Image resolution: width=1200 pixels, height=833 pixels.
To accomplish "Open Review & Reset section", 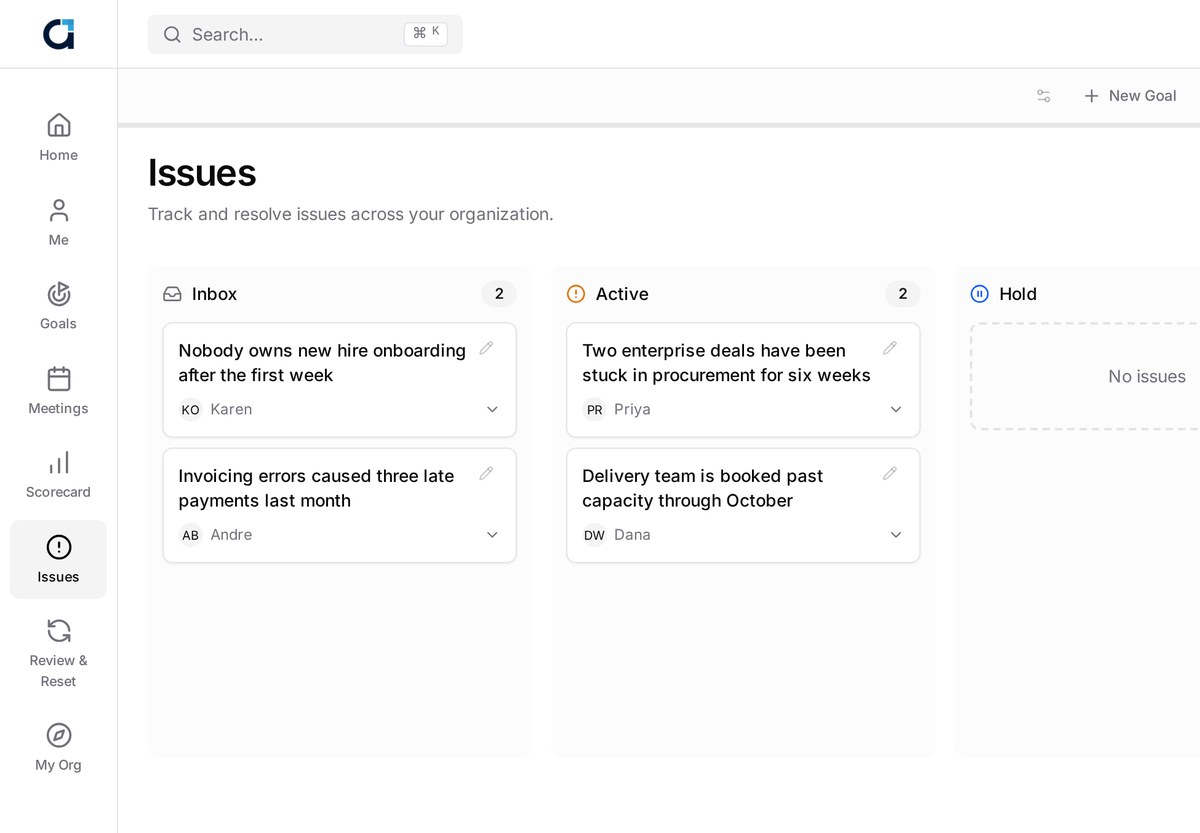I will pos(58,654).
